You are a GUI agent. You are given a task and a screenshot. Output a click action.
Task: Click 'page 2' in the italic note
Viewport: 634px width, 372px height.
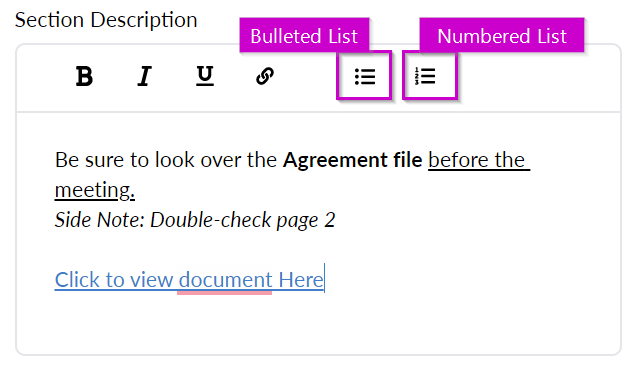tap(306, 220)
